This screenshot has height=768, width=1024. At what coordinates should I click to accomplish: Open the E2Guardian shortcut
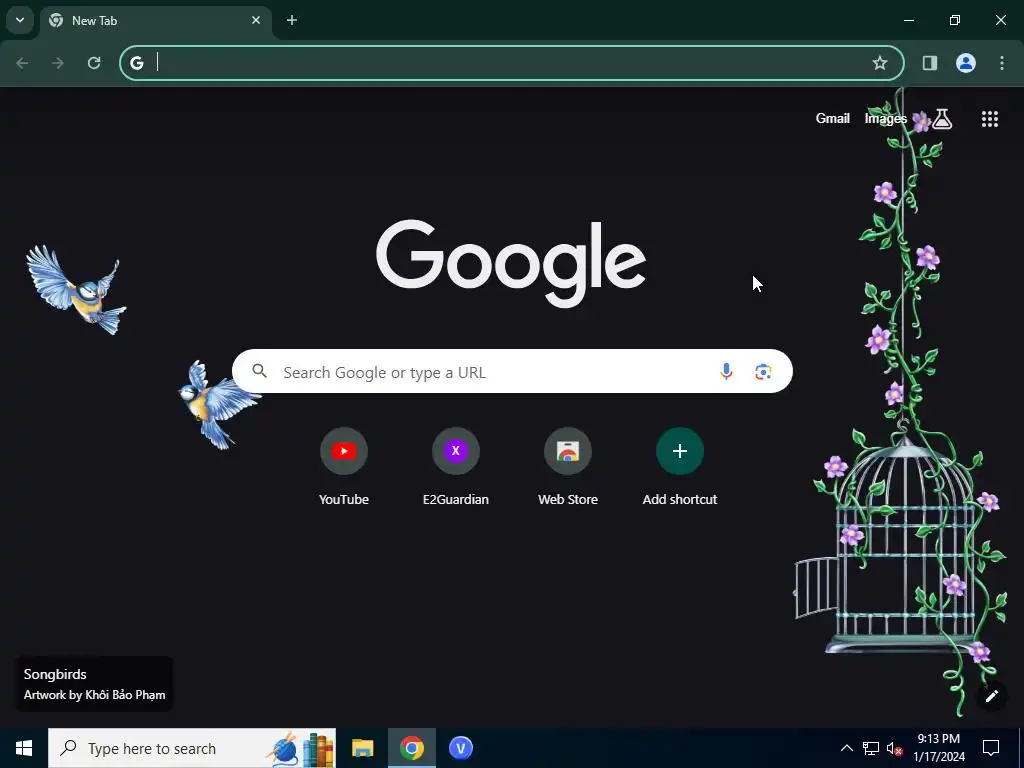coord(456,468)
